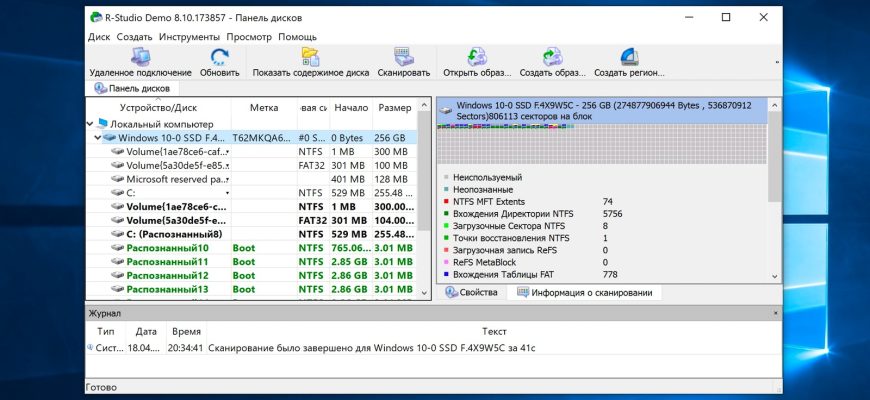
Task: Click the Открыть образ toolbar icon
Action: coord(477,57)
